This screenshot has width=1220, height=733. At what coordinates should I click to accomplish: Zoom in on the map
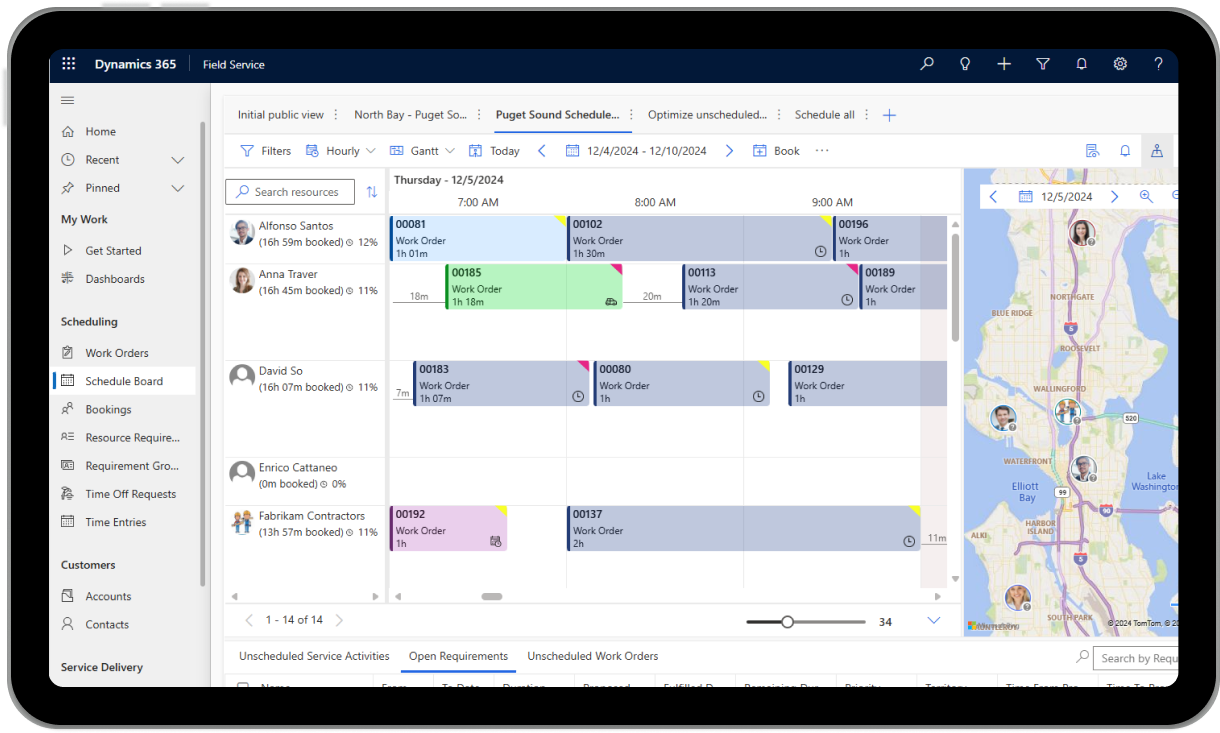[x=1146, y=197]
